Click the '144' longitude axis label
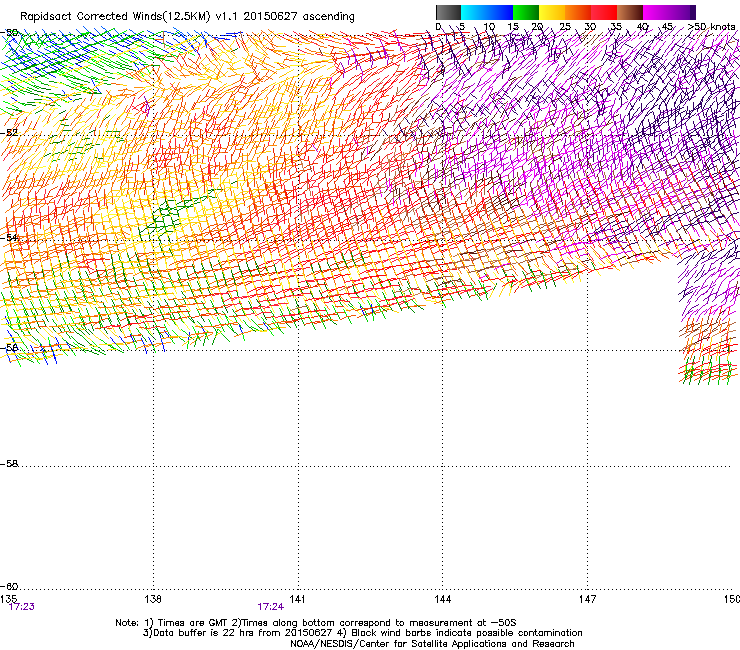Screen dimensions: 740x650 (442, 599)
